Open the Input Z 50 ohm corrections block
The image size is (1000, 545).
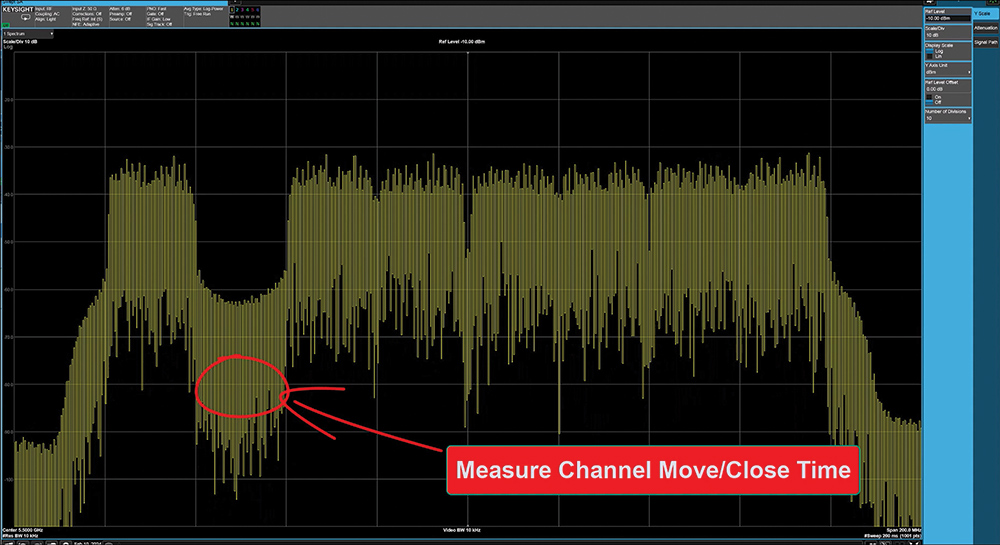tap(87, 17)
